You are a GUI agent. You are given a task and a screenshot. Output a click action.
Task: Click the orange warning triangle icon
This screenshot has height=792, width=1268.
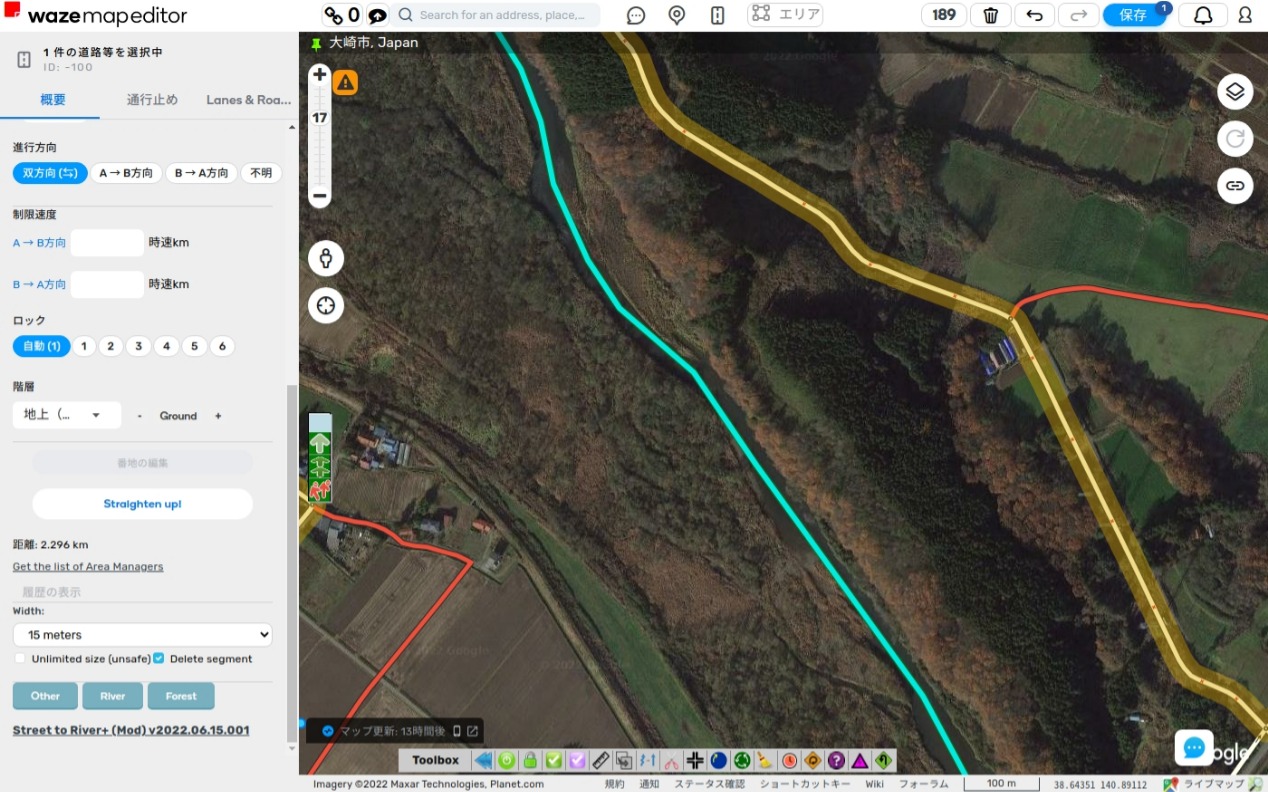click(x=346, y=83)
